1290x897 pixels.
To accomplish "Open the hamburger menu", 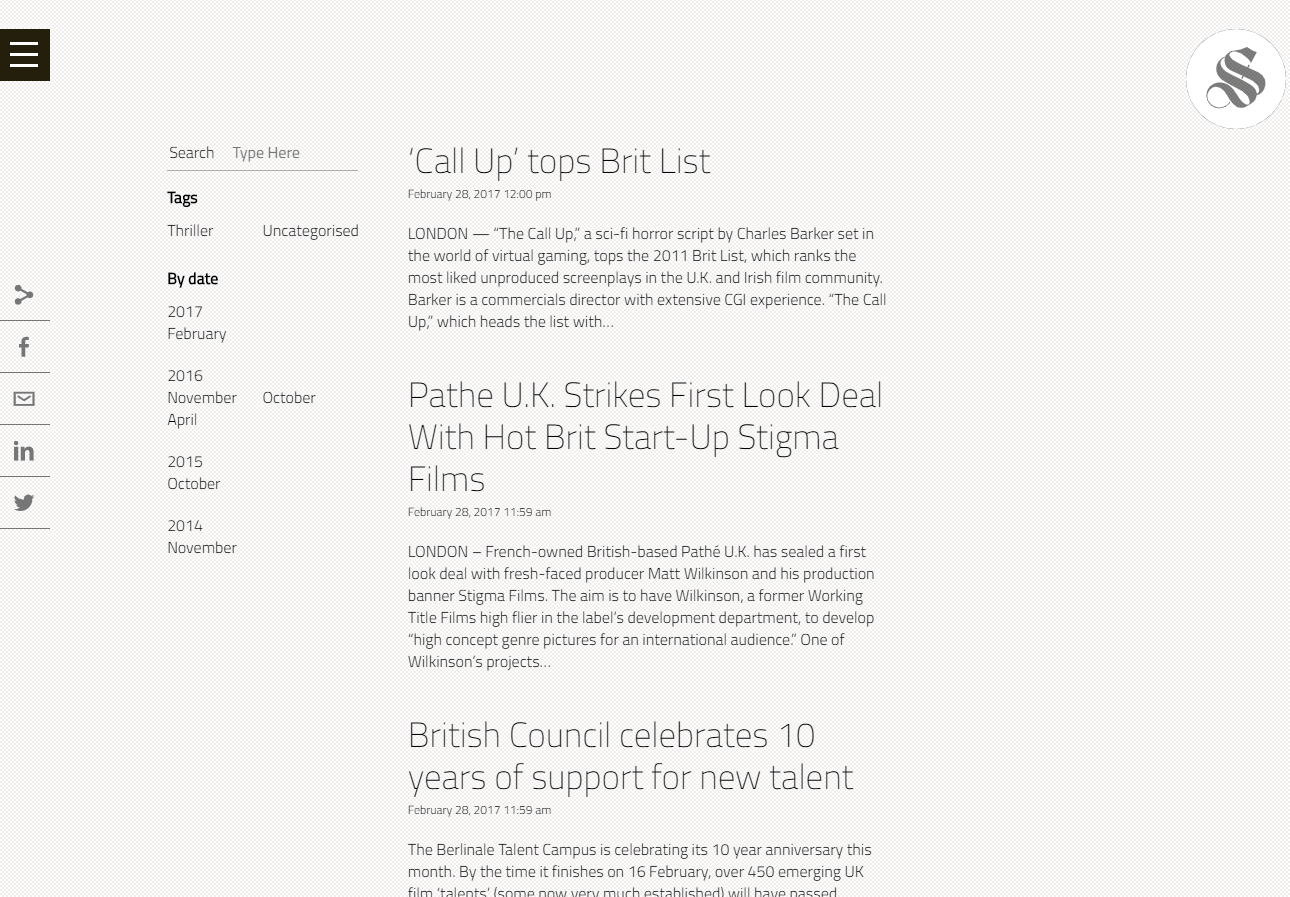I will pyautogui.click(x=24, y=55).
